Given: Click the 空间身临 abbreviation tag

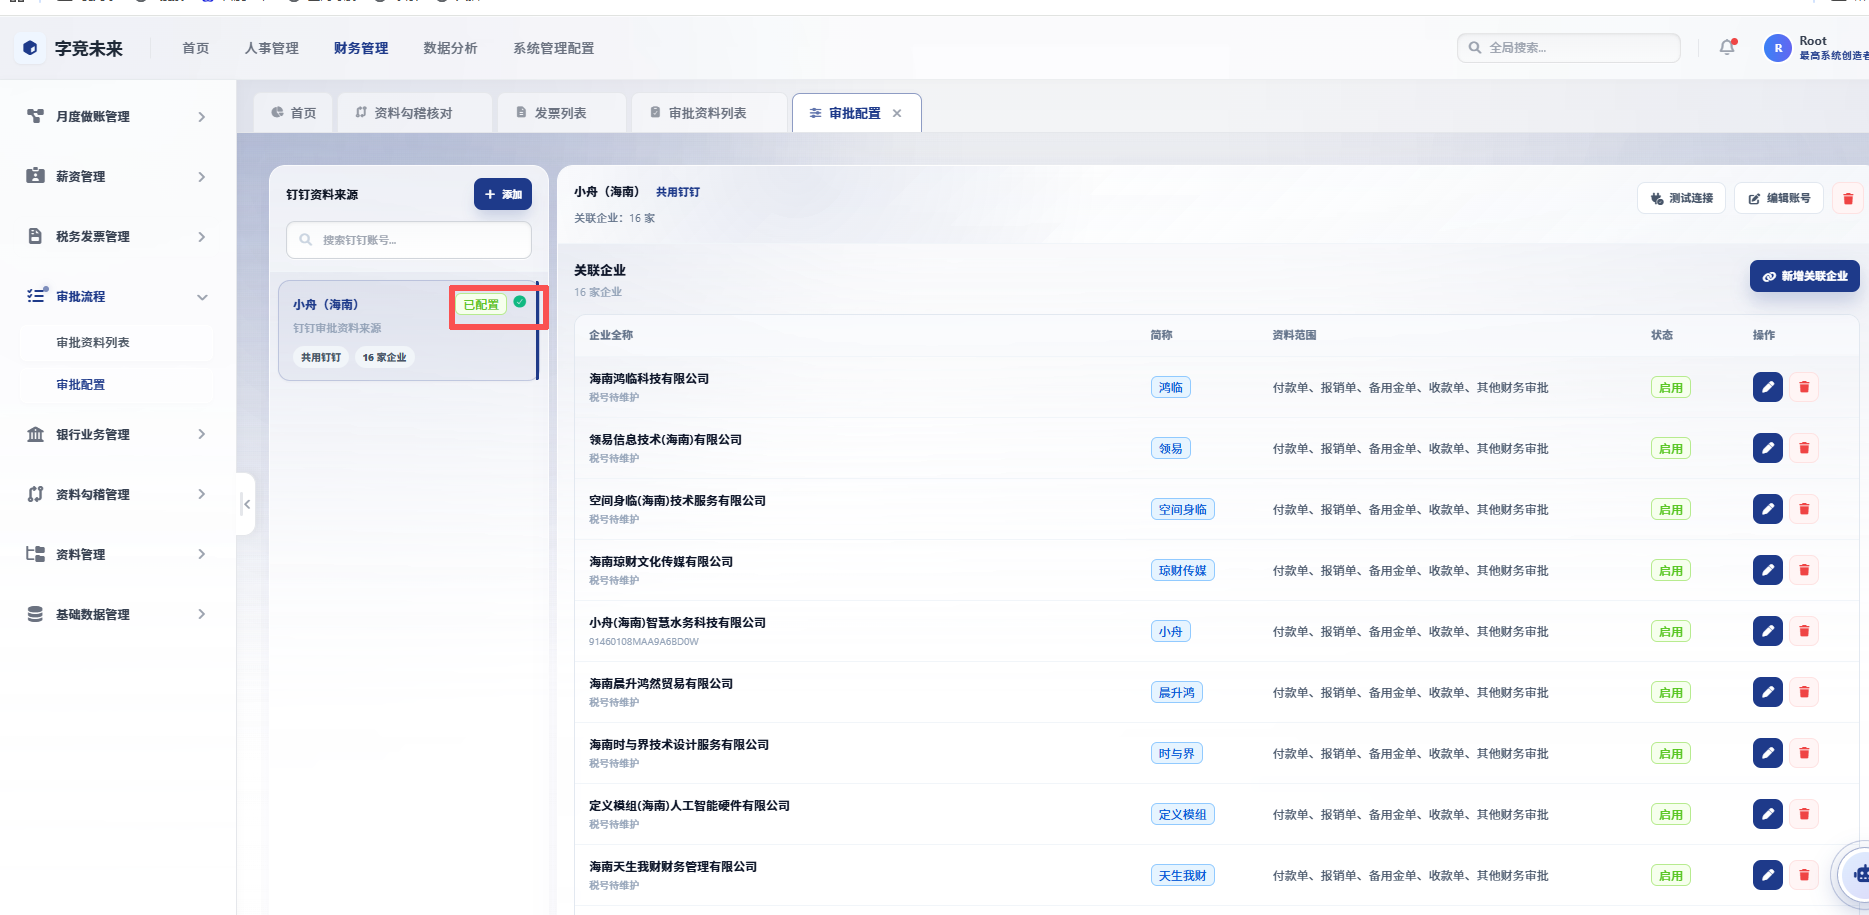Looking at the screenshot, I should [1182, 509].
